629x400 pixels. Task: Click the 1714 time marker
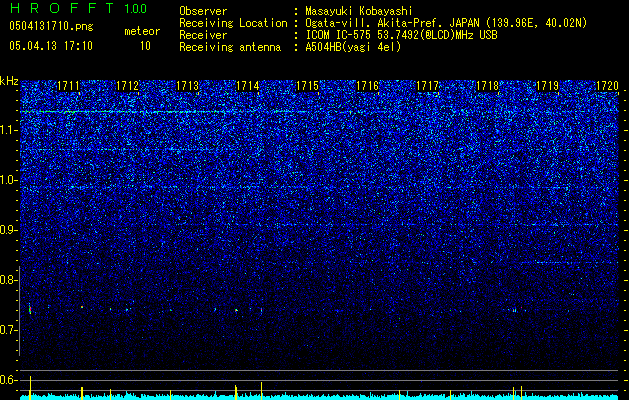(x=248, y=86)
